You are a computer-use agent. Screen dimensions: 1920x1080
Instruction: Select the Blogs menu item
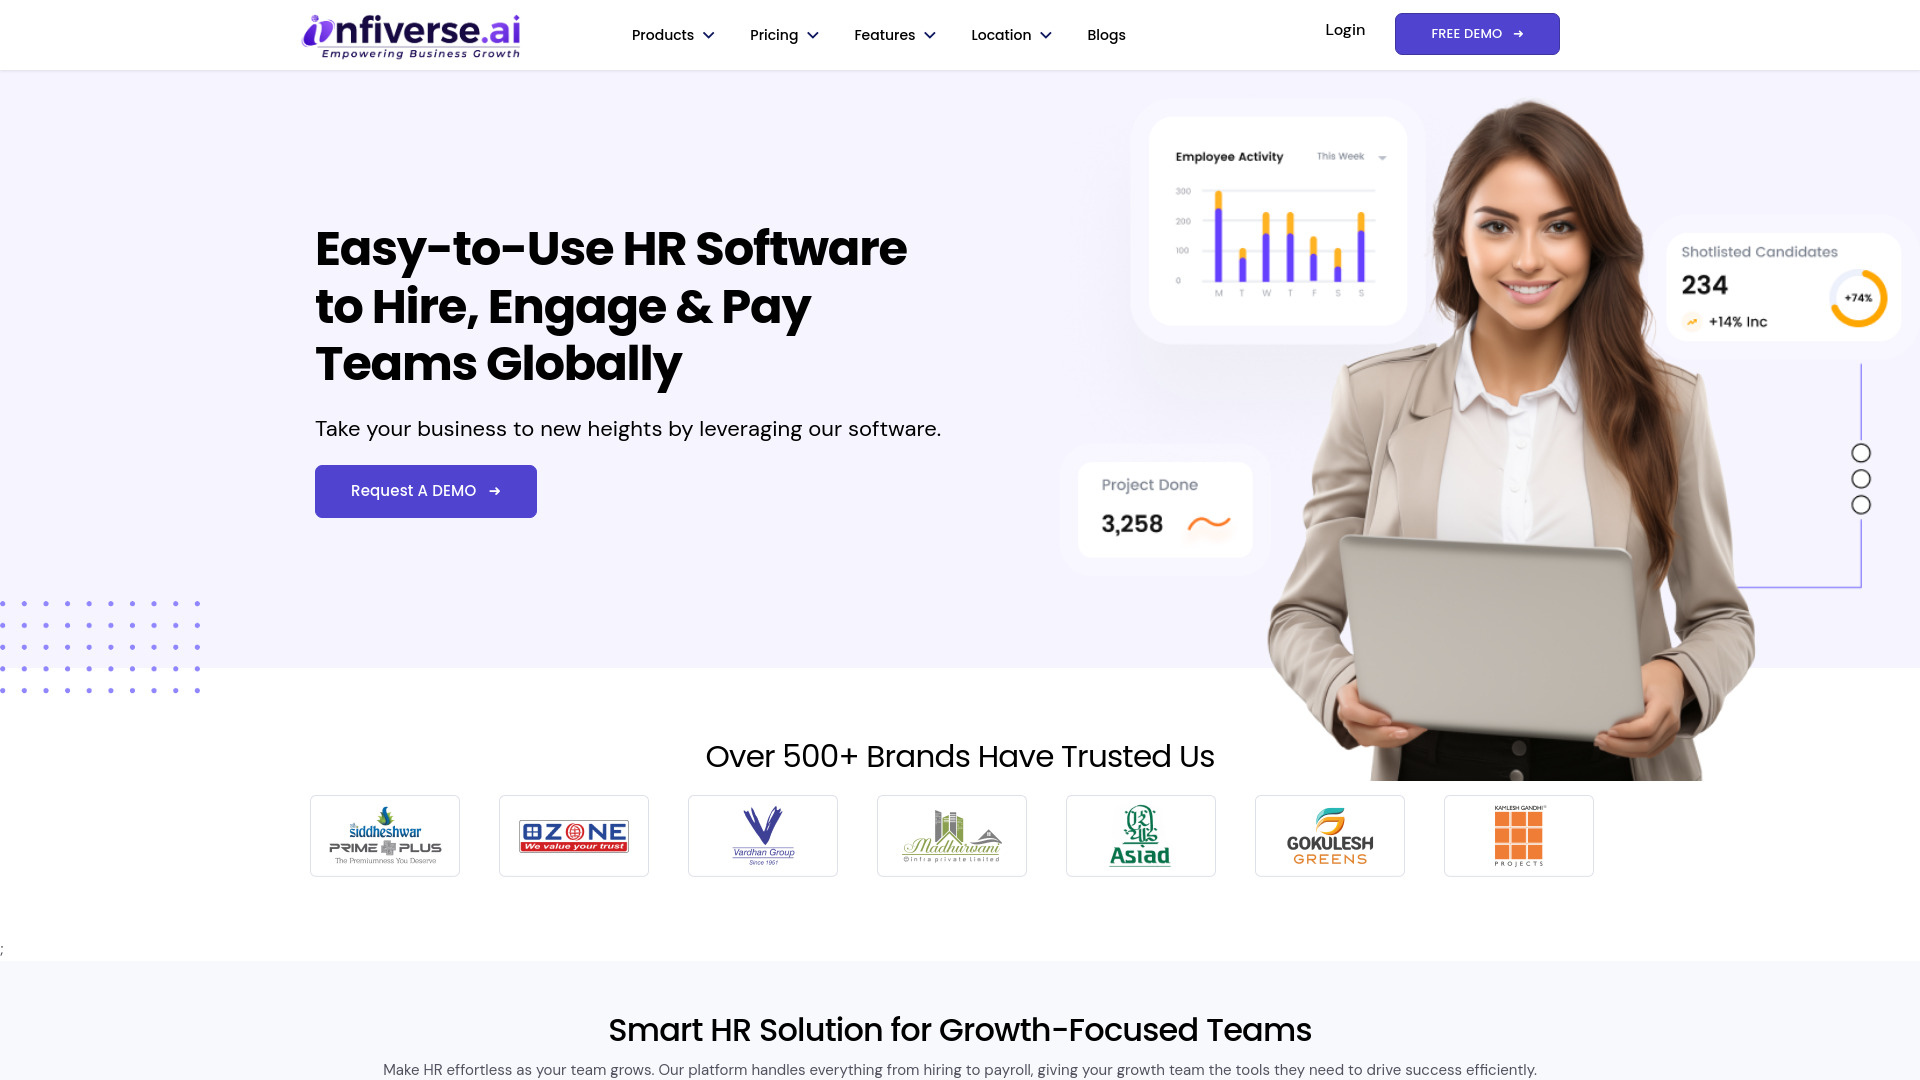coord(1106,34)
